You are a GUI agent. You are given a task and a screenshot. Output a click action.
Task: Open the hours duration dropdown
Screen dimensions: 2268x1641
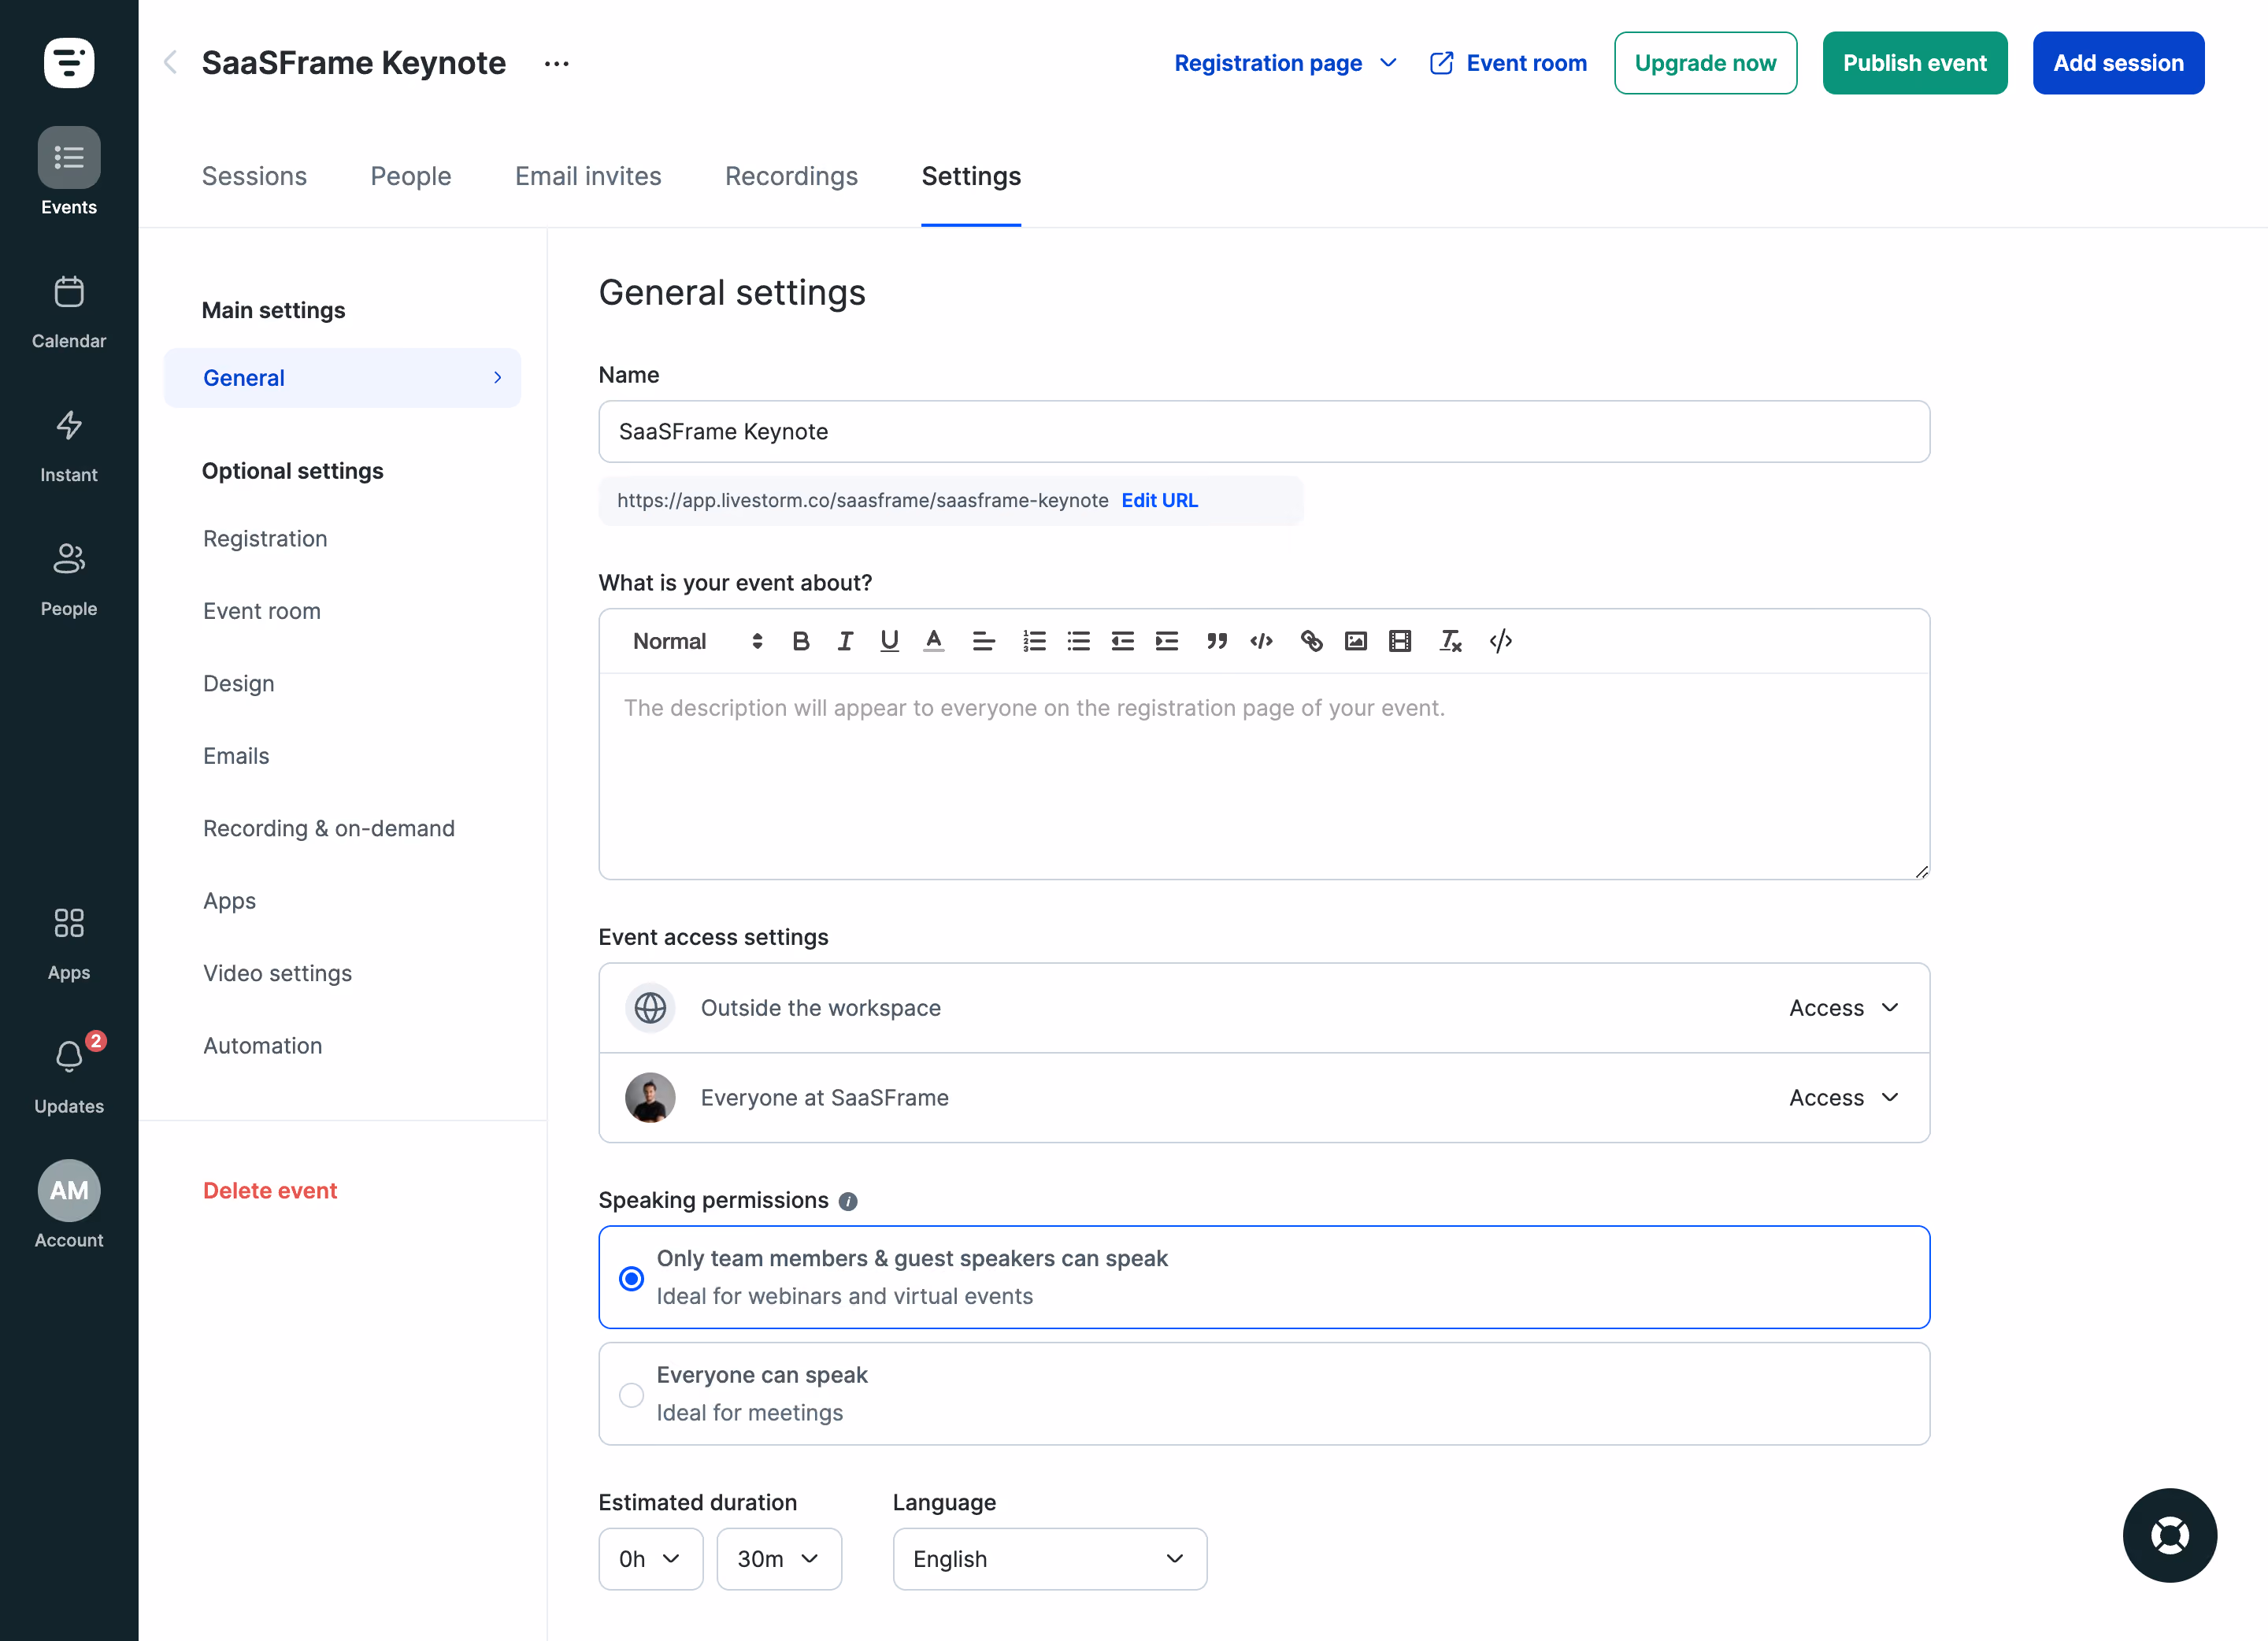tap(650, 1559)
